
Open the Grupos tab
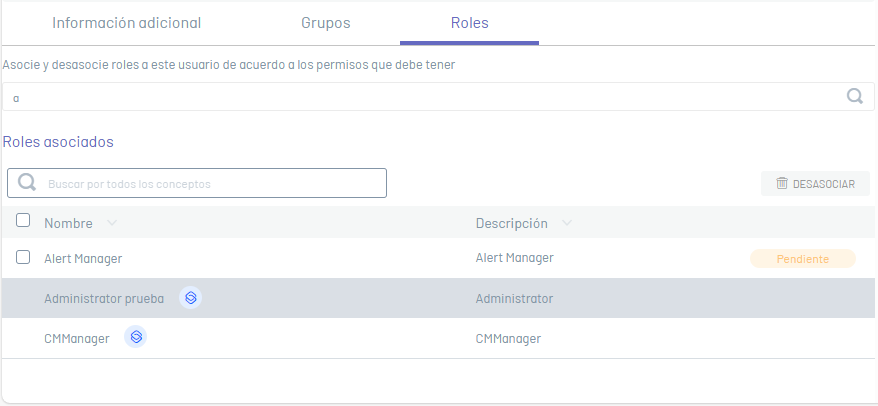(x=326, y=23)
